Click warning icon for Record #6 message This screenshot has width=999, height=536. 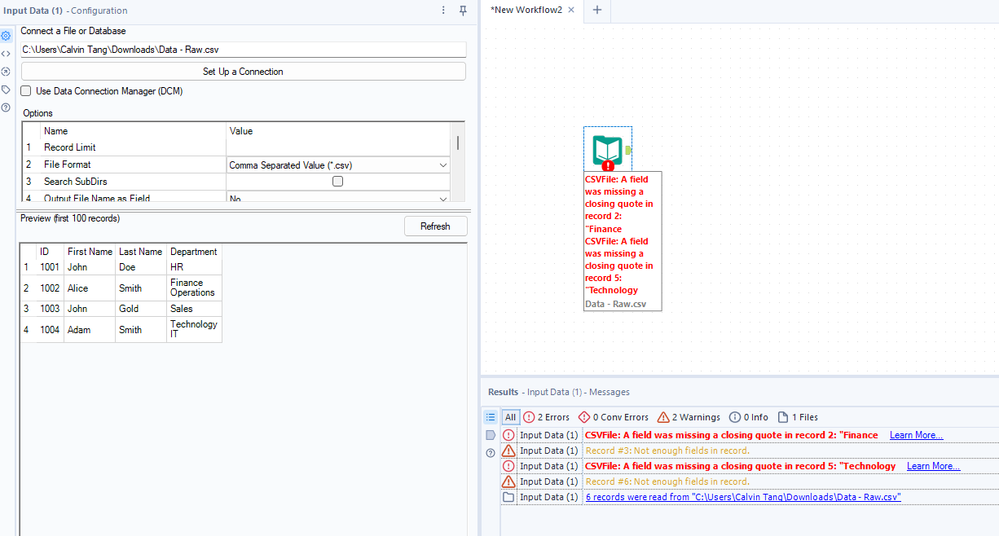pos(508,482)
